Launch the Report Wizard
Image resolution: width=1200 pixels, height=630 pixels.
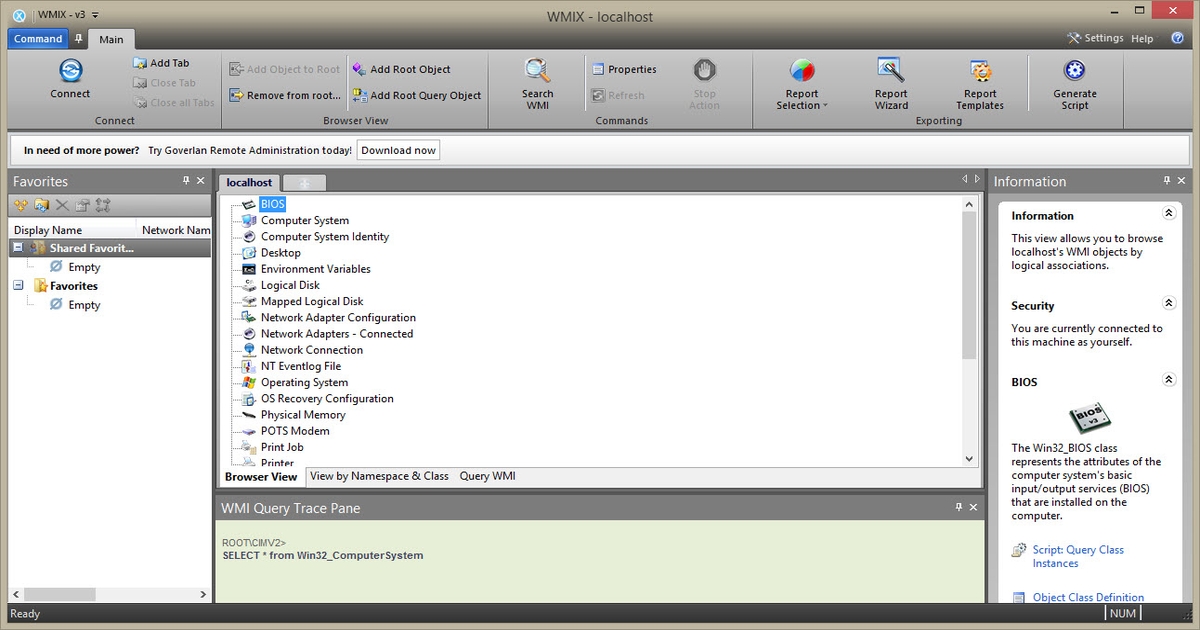click(x=890, y=71)
